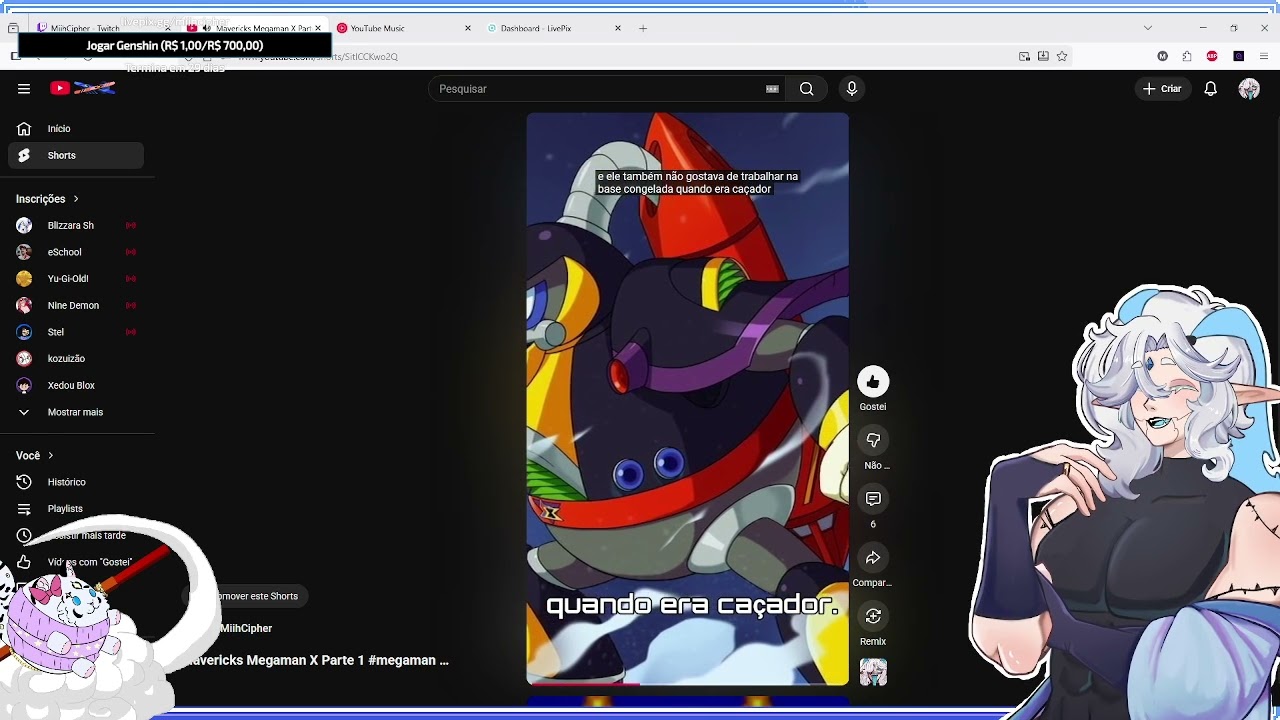Click the red ABP extension icon
The height and width of the screenshot is (720, 1280).
coord(1212,56)
